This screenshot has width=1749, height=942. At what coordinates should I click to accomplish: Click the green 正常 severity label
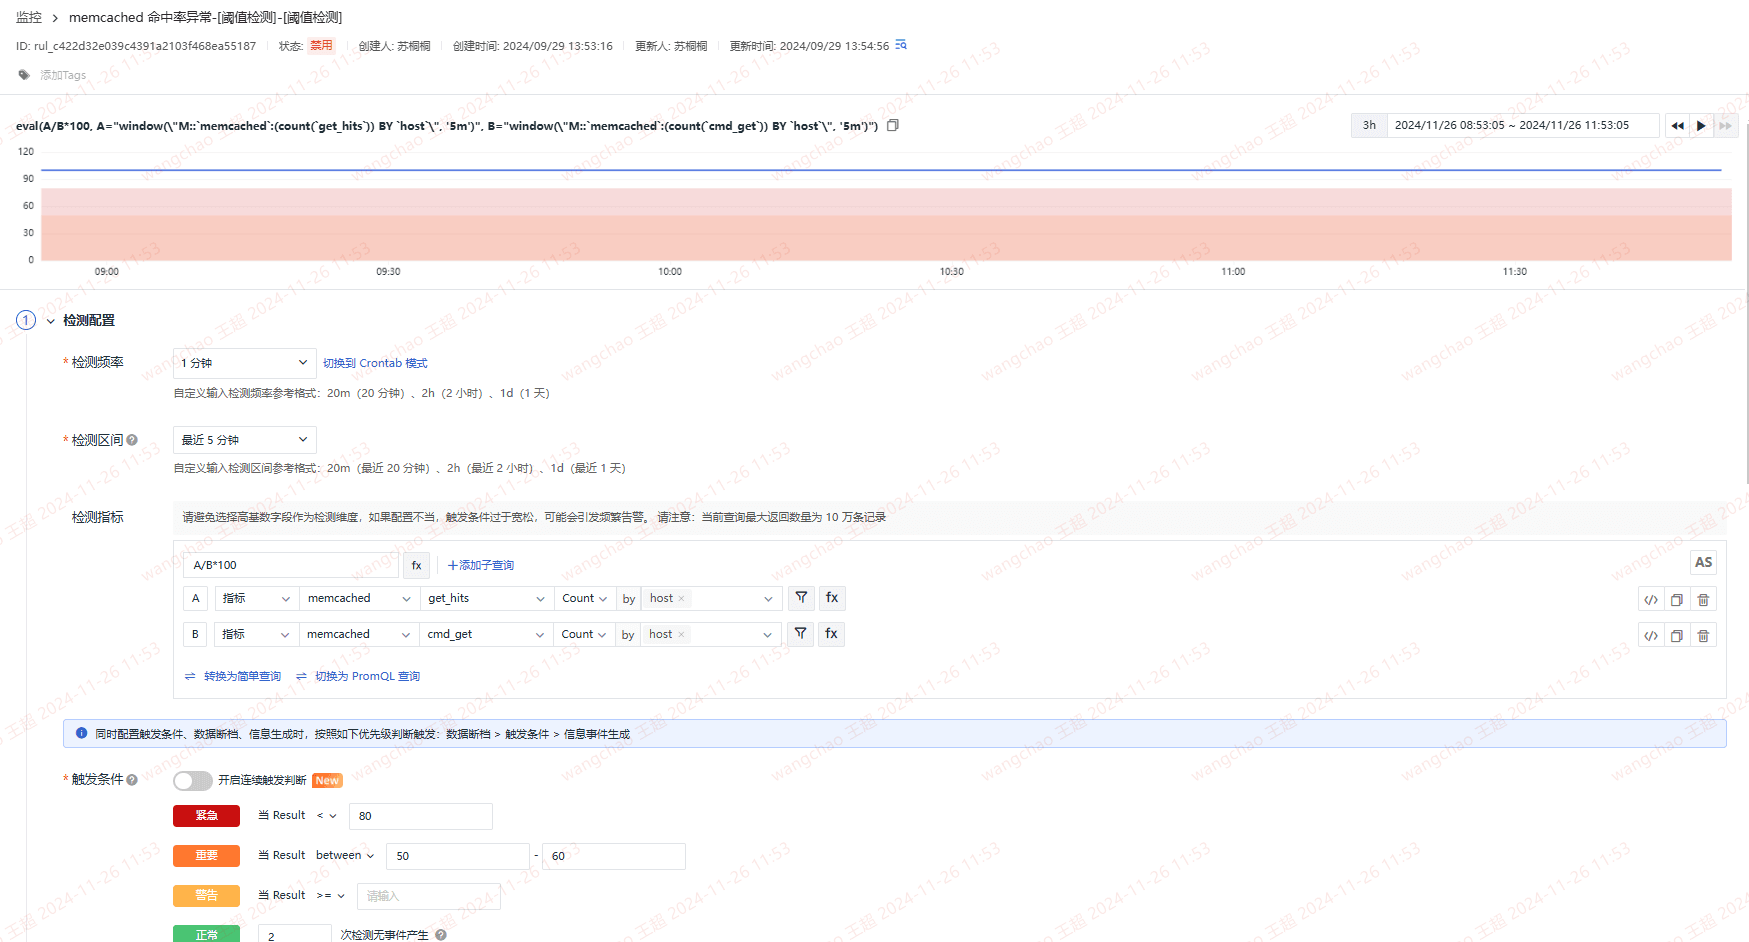click(x=206, y=934)
